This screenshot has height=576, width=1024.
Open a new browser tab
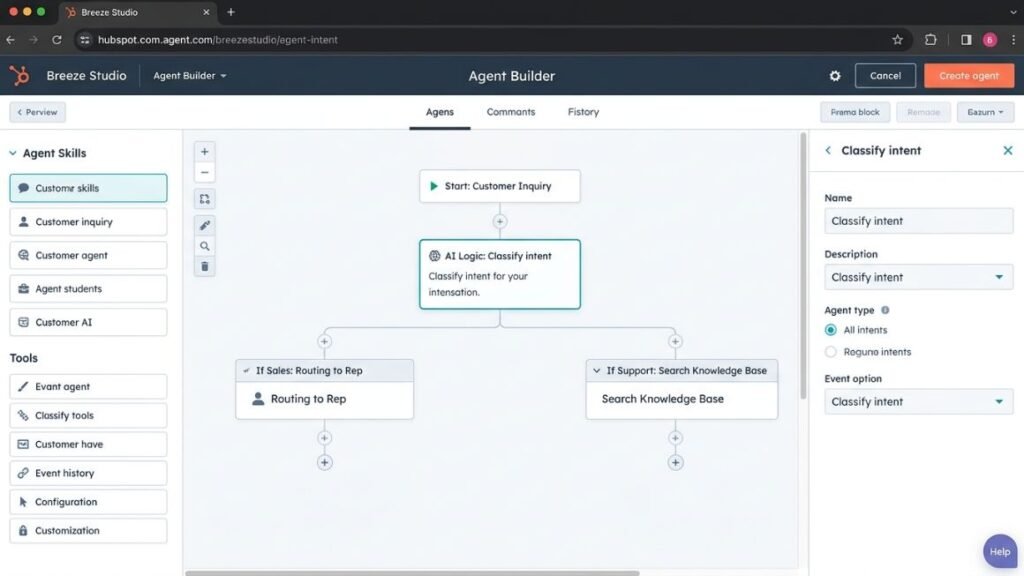(231, 12)
